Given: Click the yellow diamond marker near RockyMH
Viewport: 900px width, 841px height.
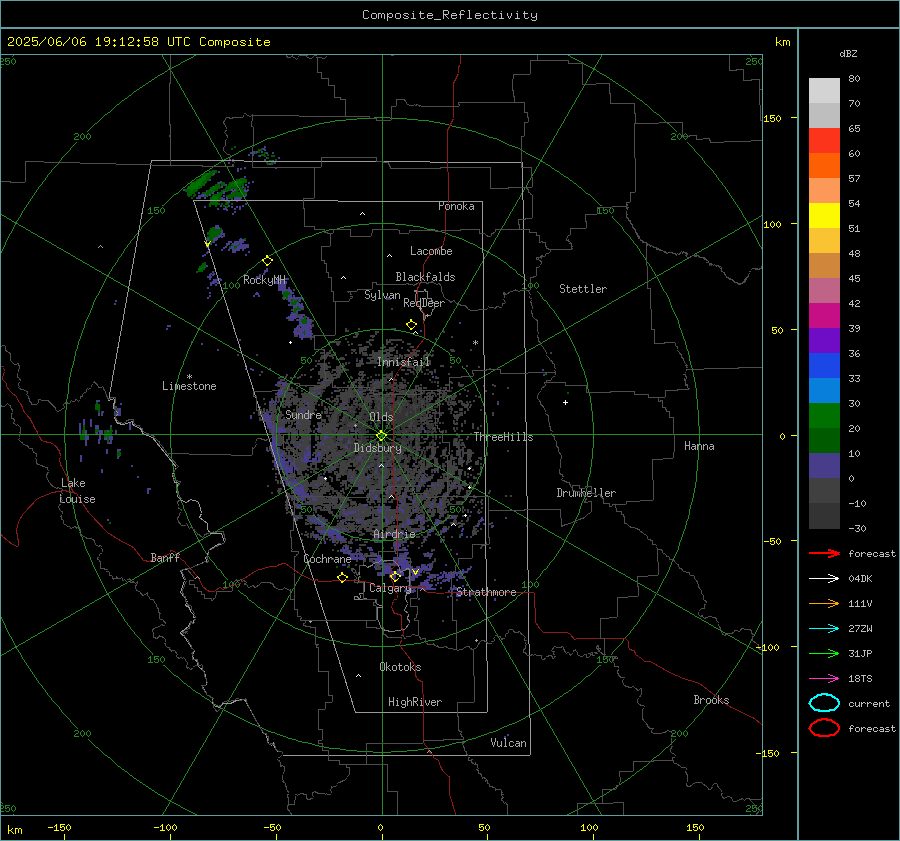Looking at the screenshot, I should pyautogui.click(x=267, y=261).
